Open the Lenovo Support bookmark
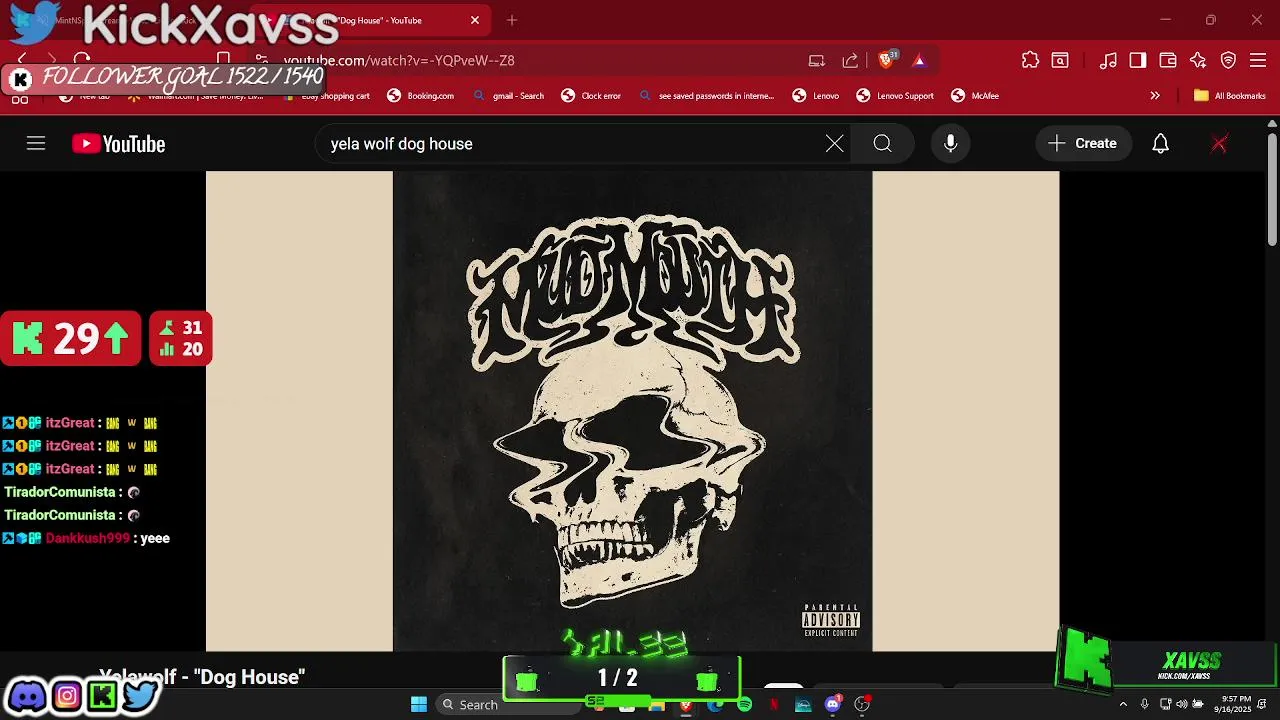This screenshot has height=720, width=1280. 895,96
